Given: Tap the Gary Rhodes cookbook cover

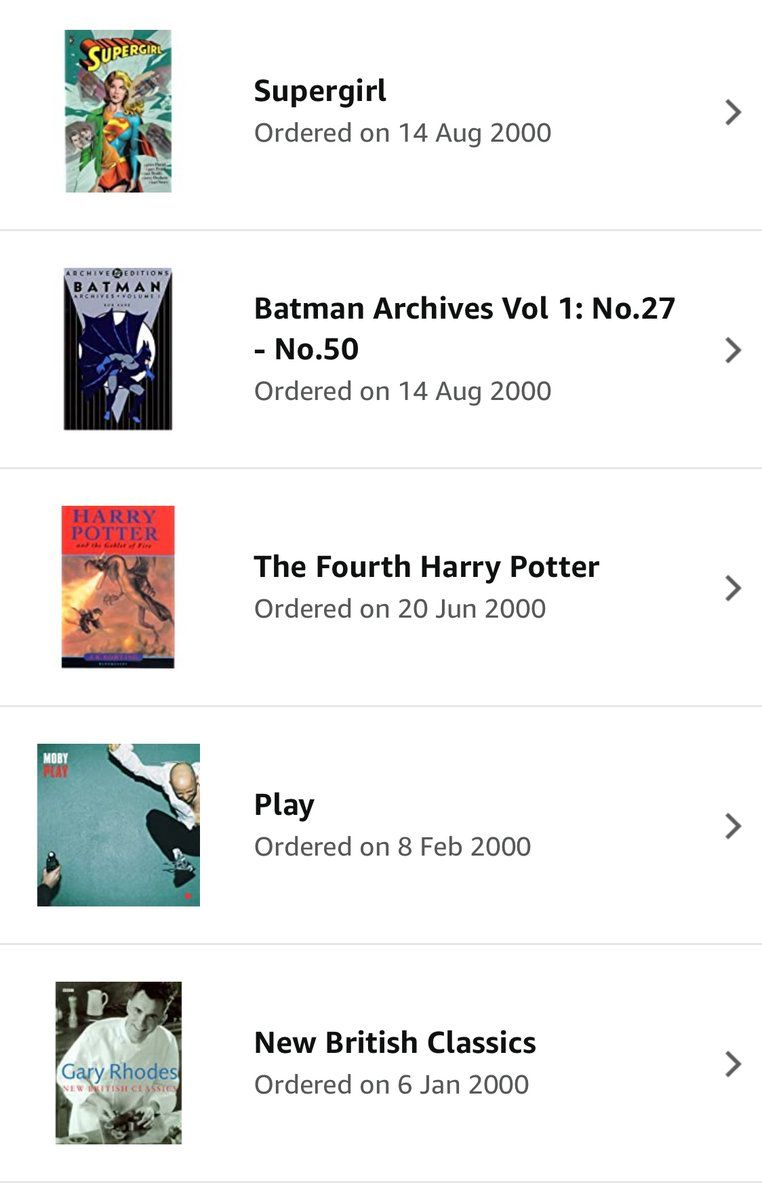Looking at the screenshot, I should (118, 1062).
